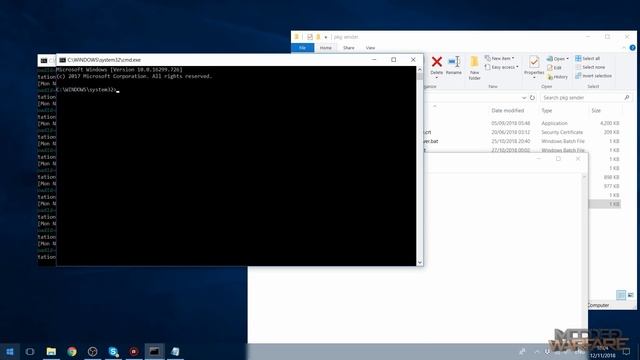Click the taskbar date and time
This screenshot has width=640, height=360.
click(x=602, y=352)
